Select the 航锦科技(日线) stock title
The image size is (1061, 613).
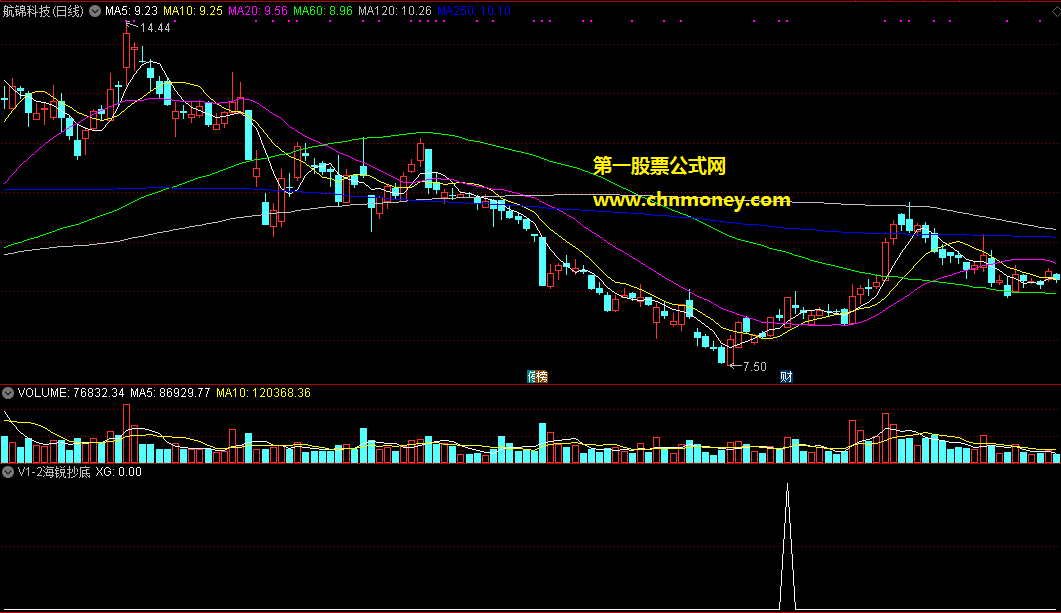pyautogui.click(x=43, y=11)
